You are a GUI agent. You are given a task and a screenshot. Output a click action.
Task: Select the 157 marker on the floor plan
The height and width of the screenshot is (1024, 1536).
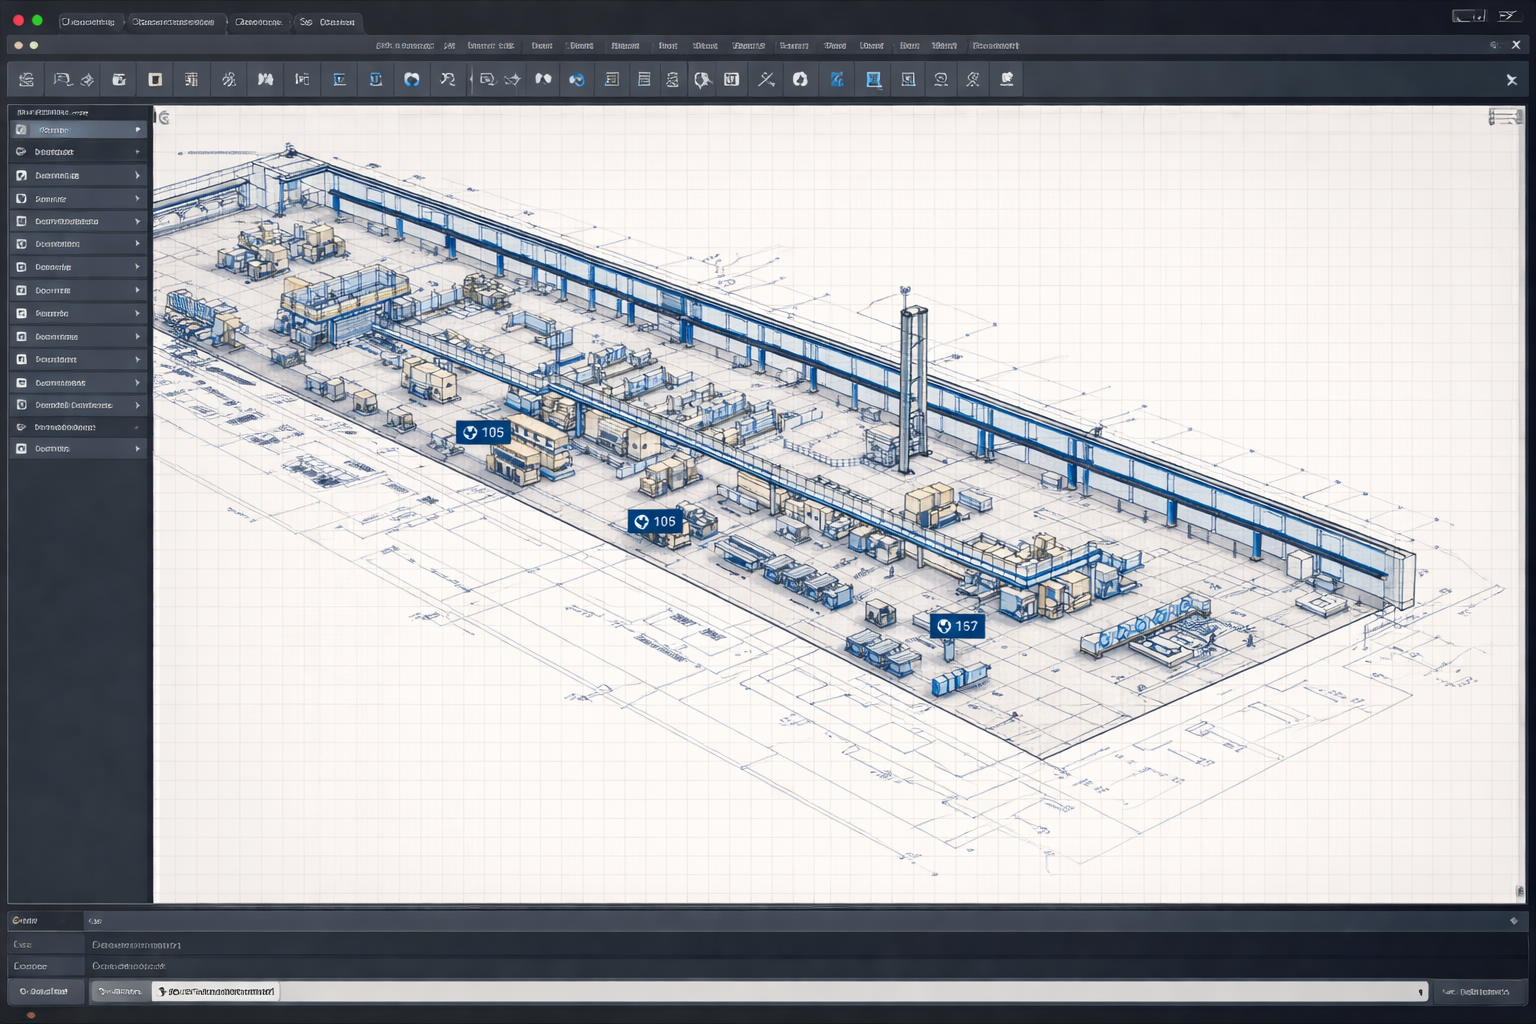click(957, 626)
